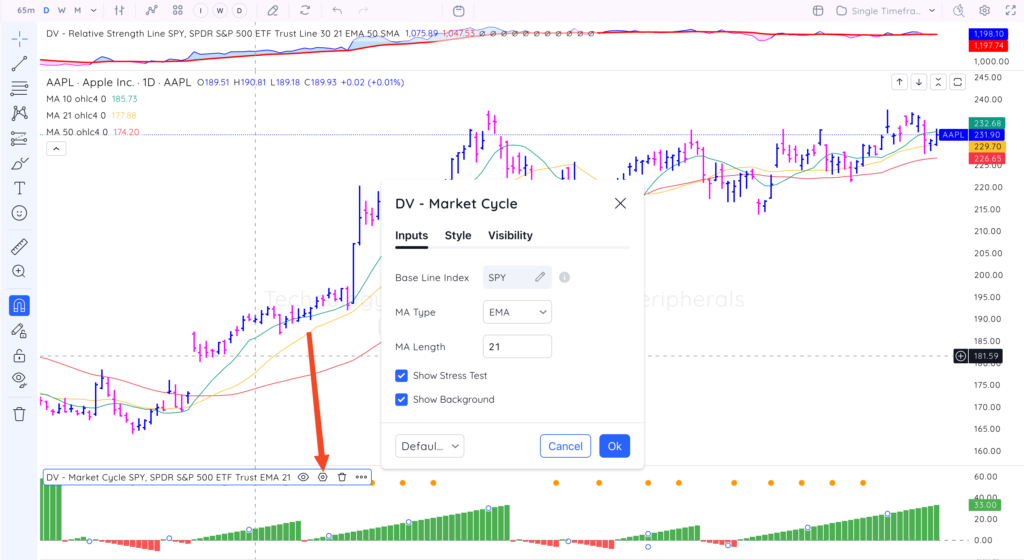Dismiss dialog with the Cancel button

(566, 446)
